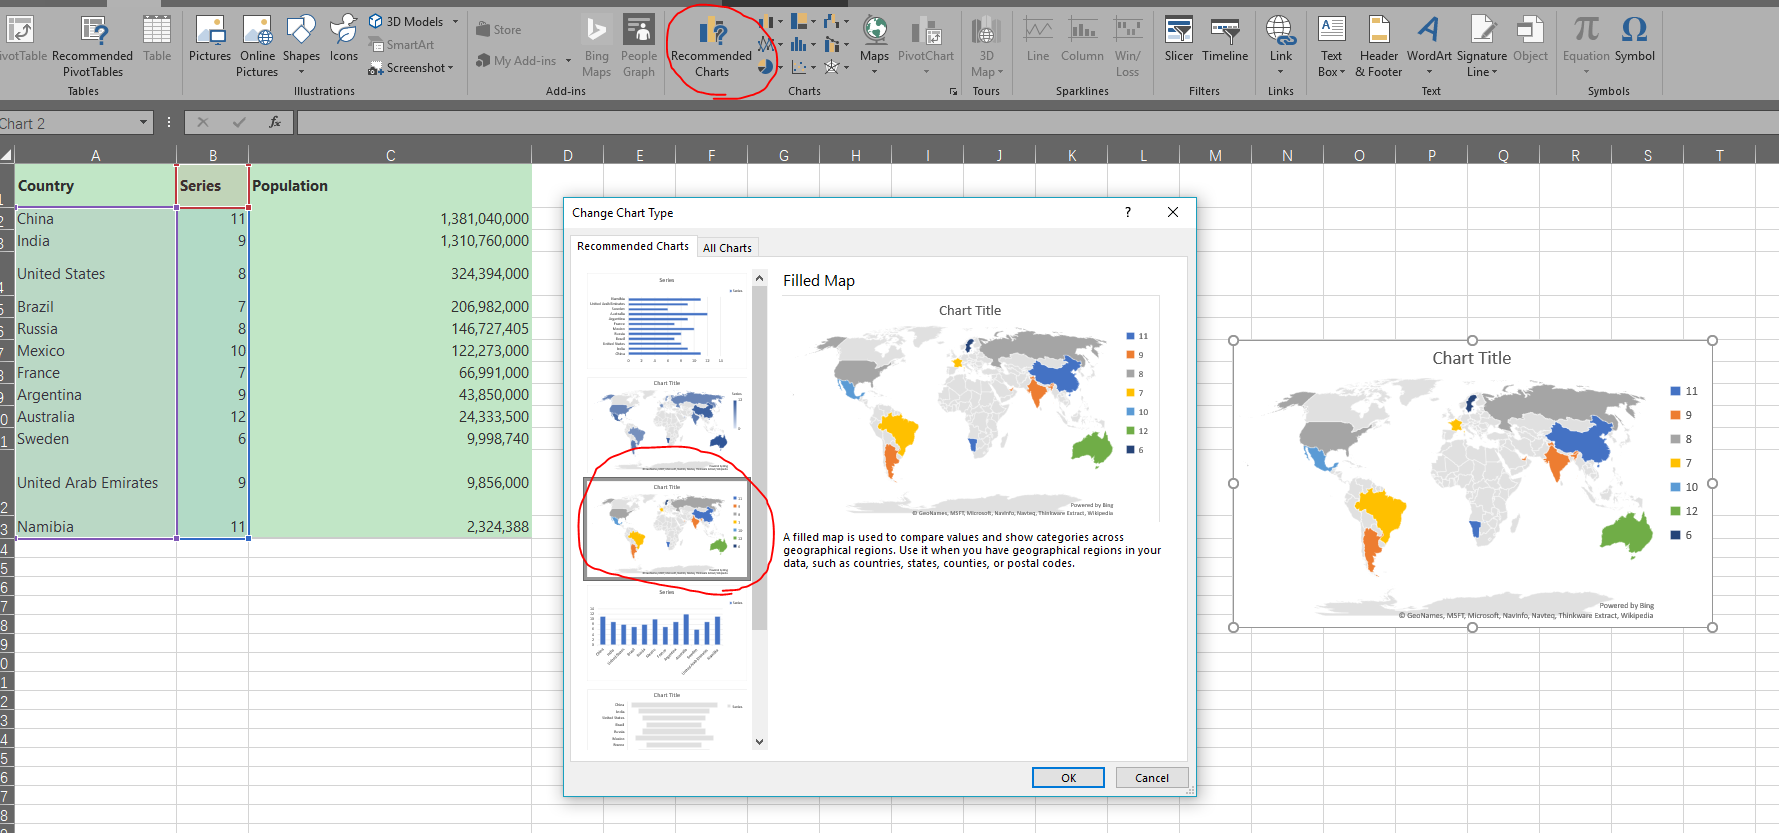This screenshot has width=1779, height=833.
Task: Insert a Slicer filter
Action: [1178, 40]
